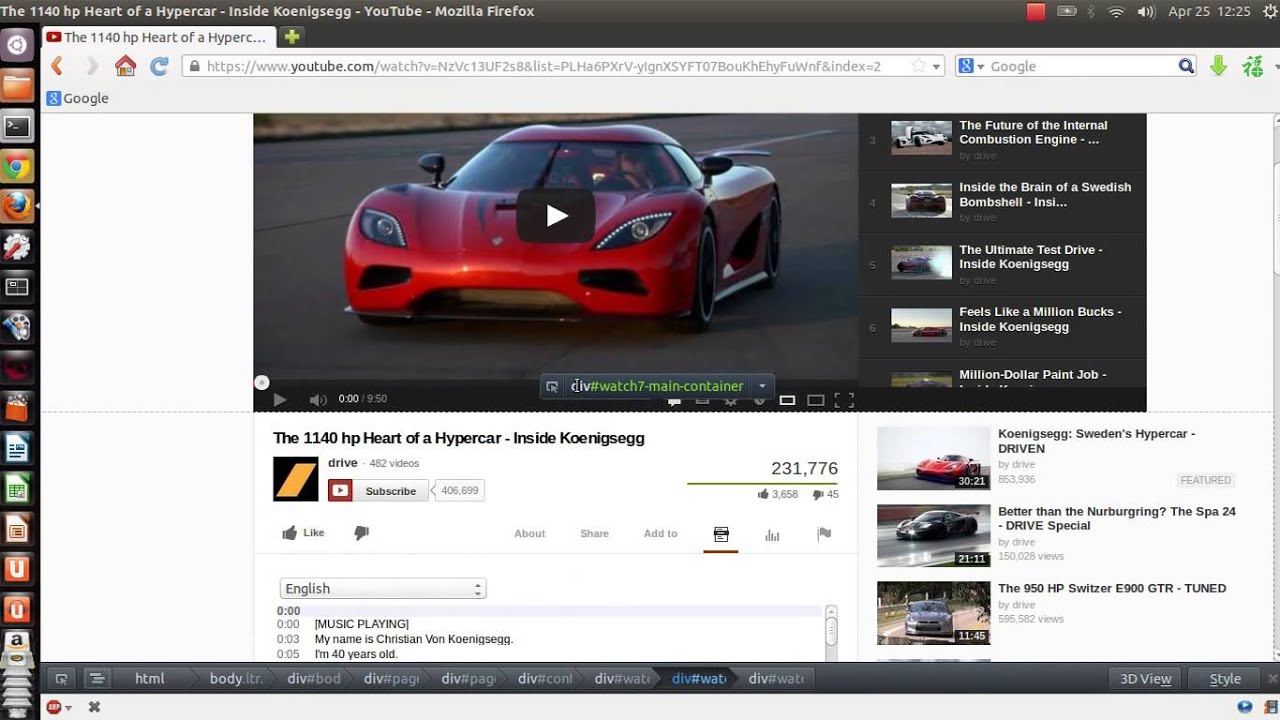Close the addon bar with the X
Screen dimensions: 1280x720
[x=94, y=707]
